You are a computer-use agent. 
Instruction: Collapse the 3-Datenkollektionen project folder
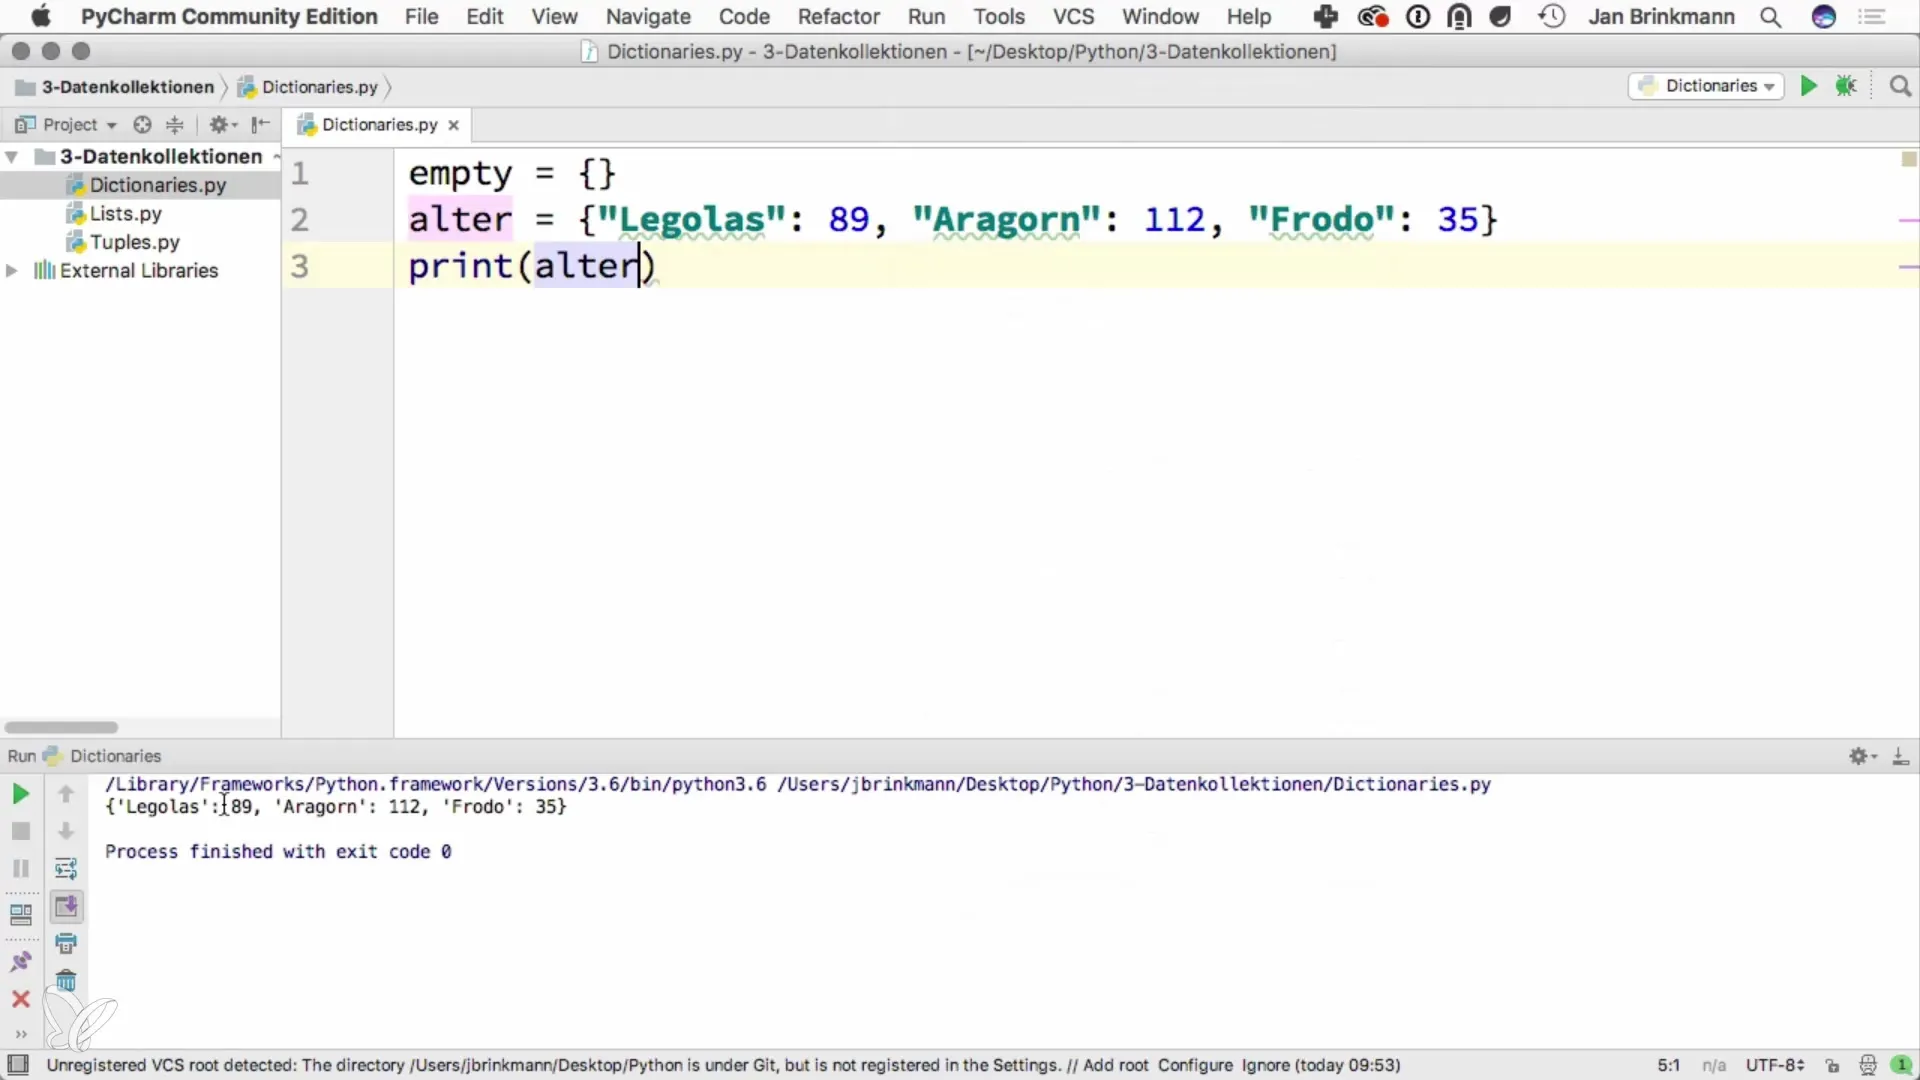click(12, 157)
